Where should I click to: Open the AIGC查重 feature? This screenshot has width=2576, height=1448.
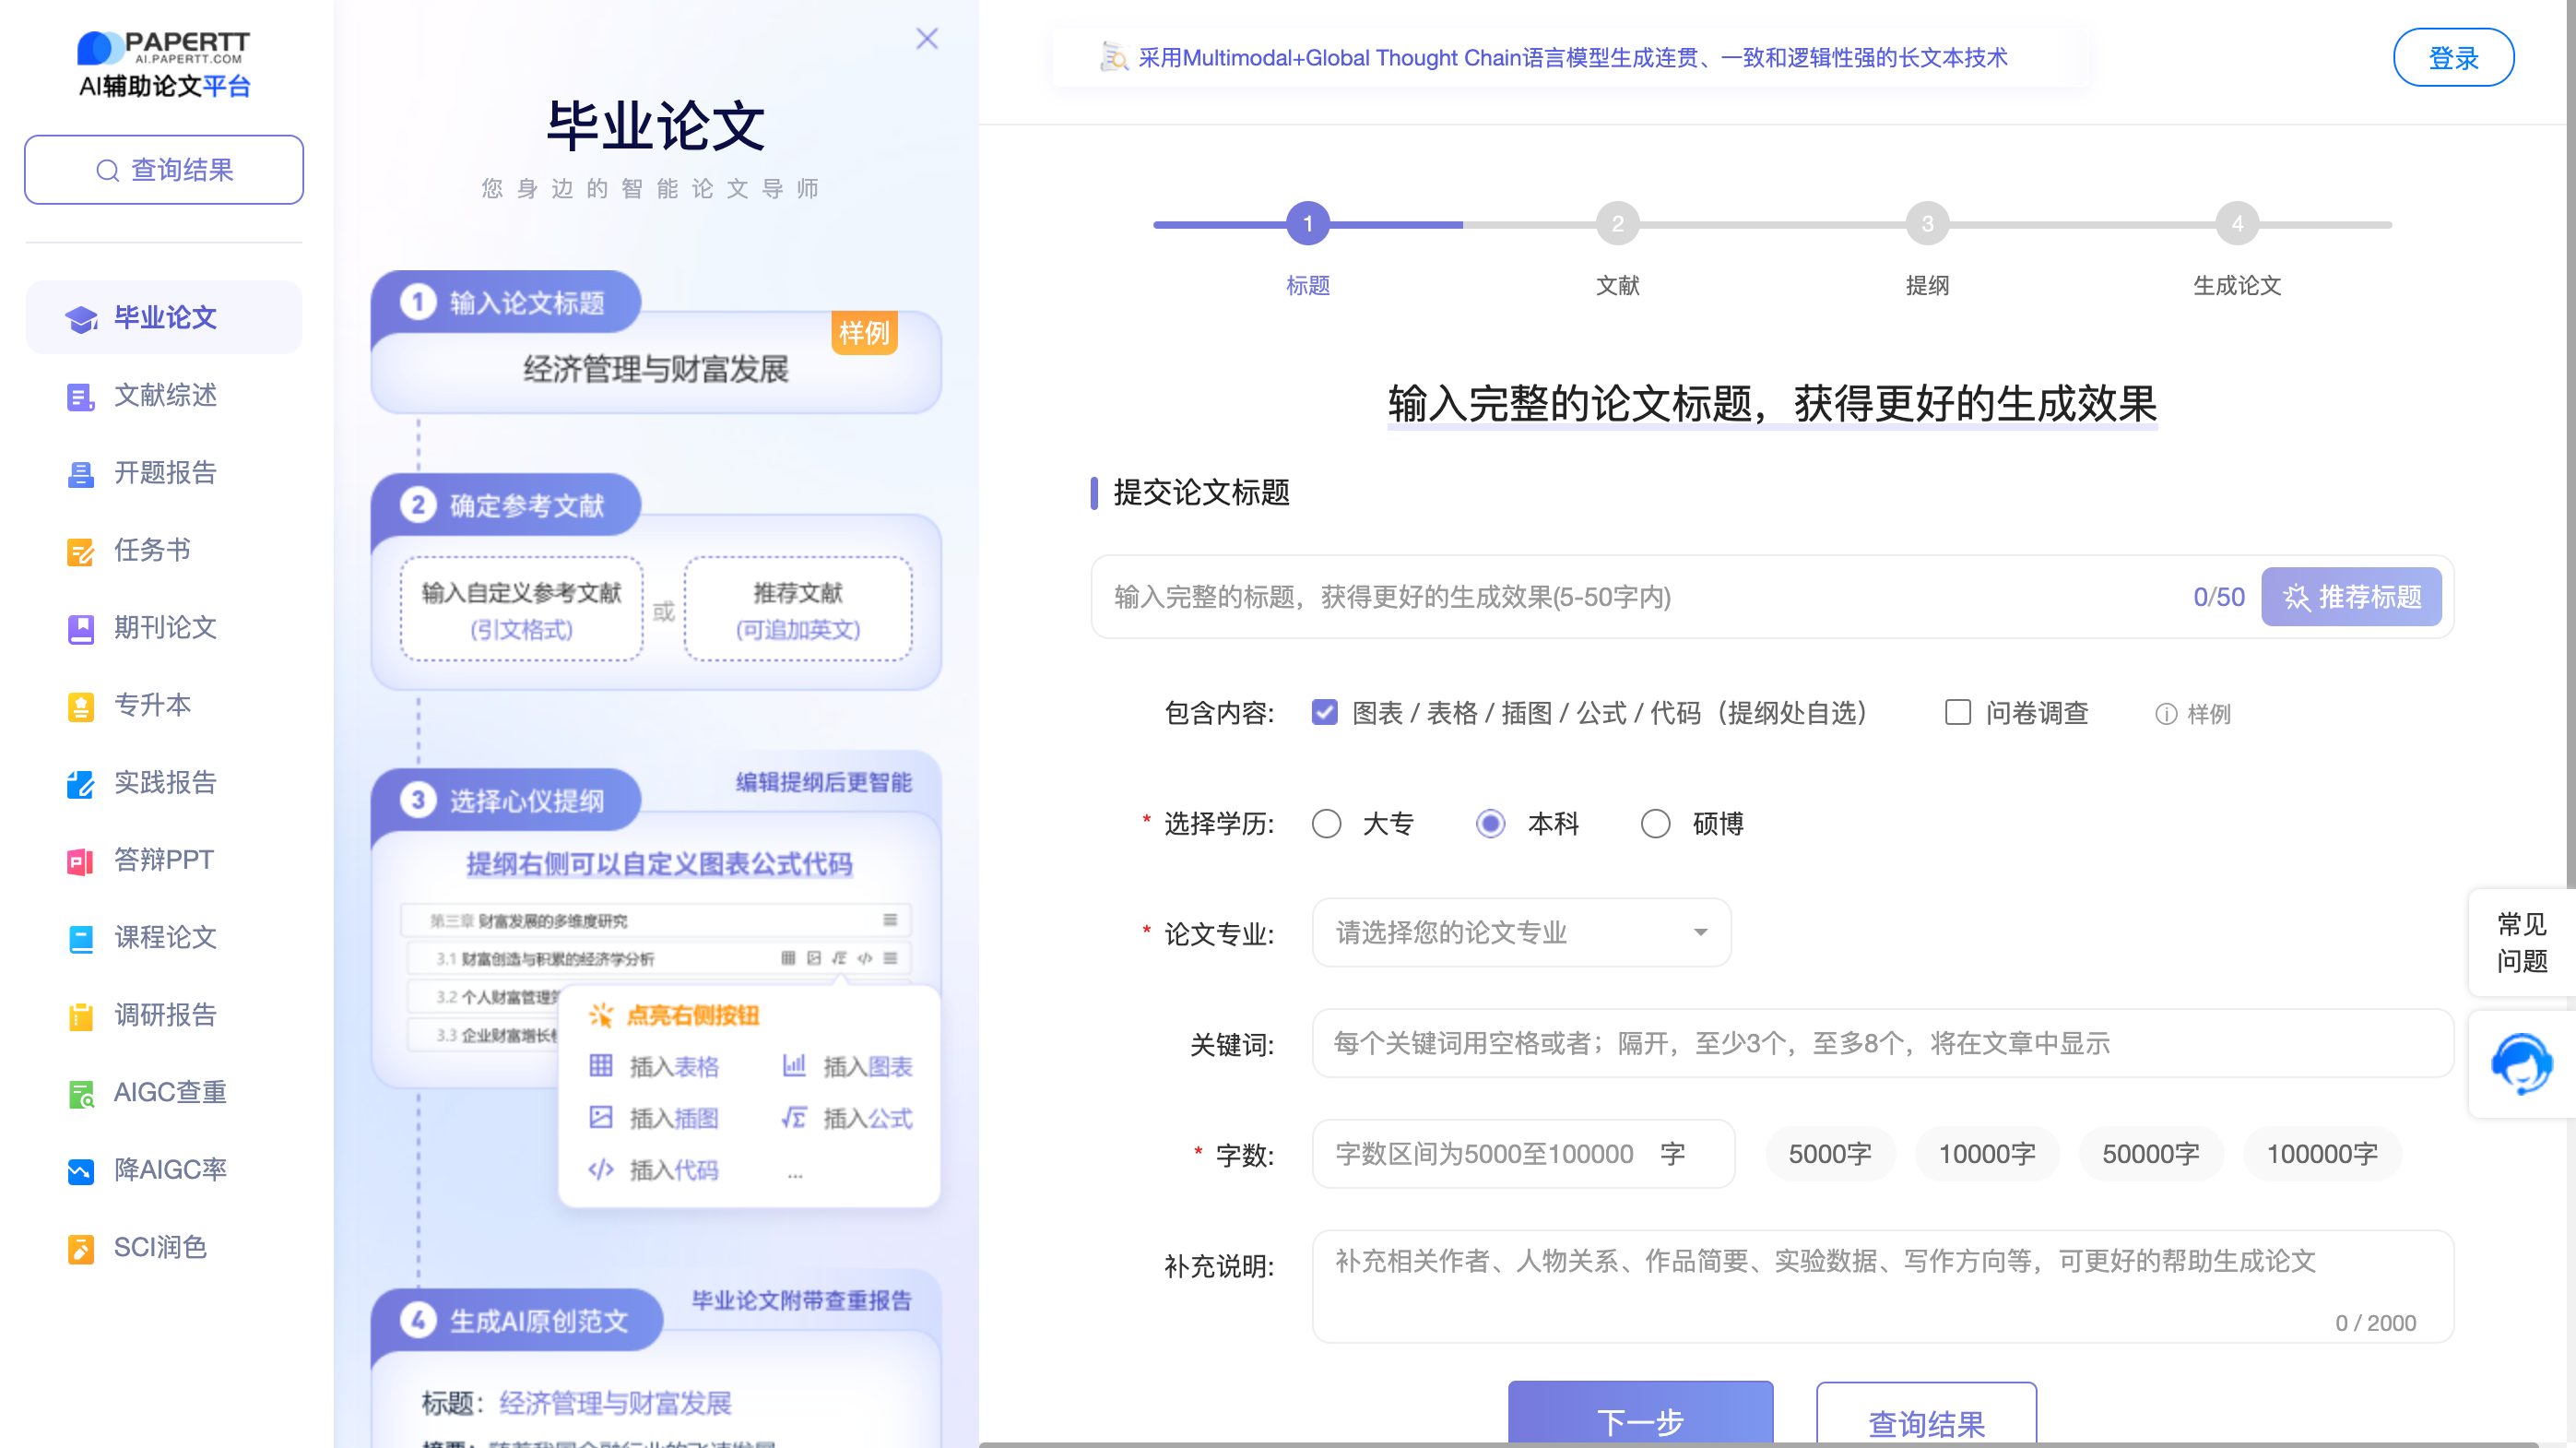click(168, 1092)
